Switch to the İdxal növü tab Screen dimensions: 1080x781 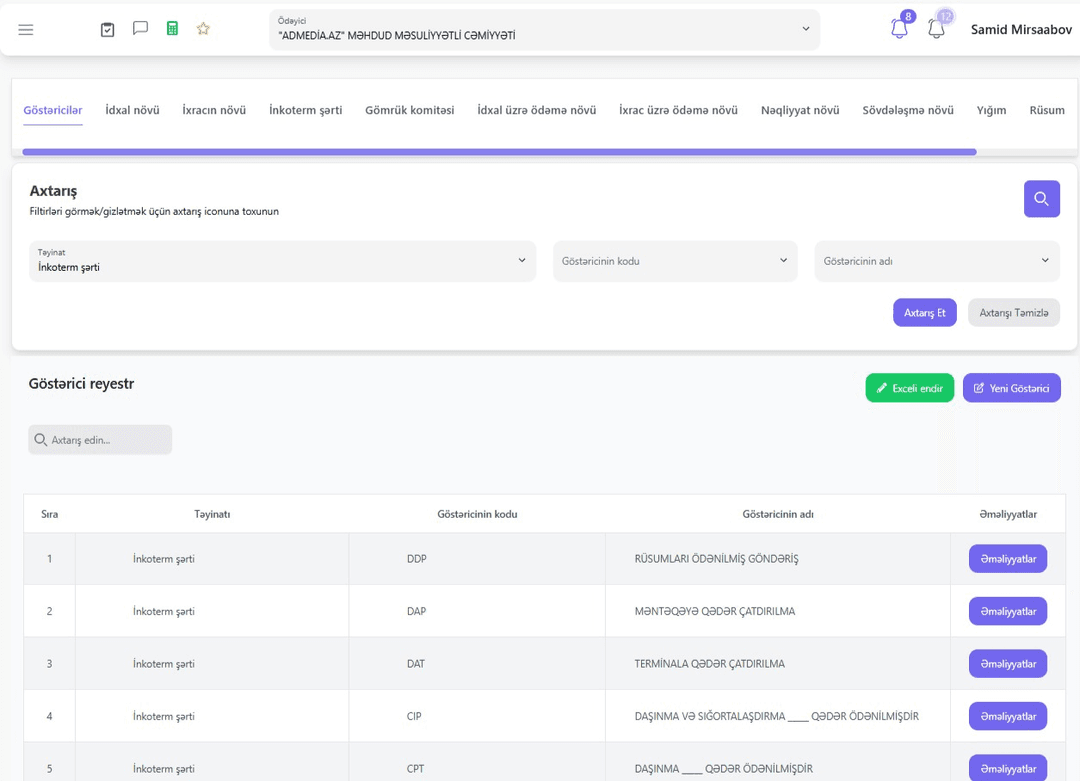[132, 110]
